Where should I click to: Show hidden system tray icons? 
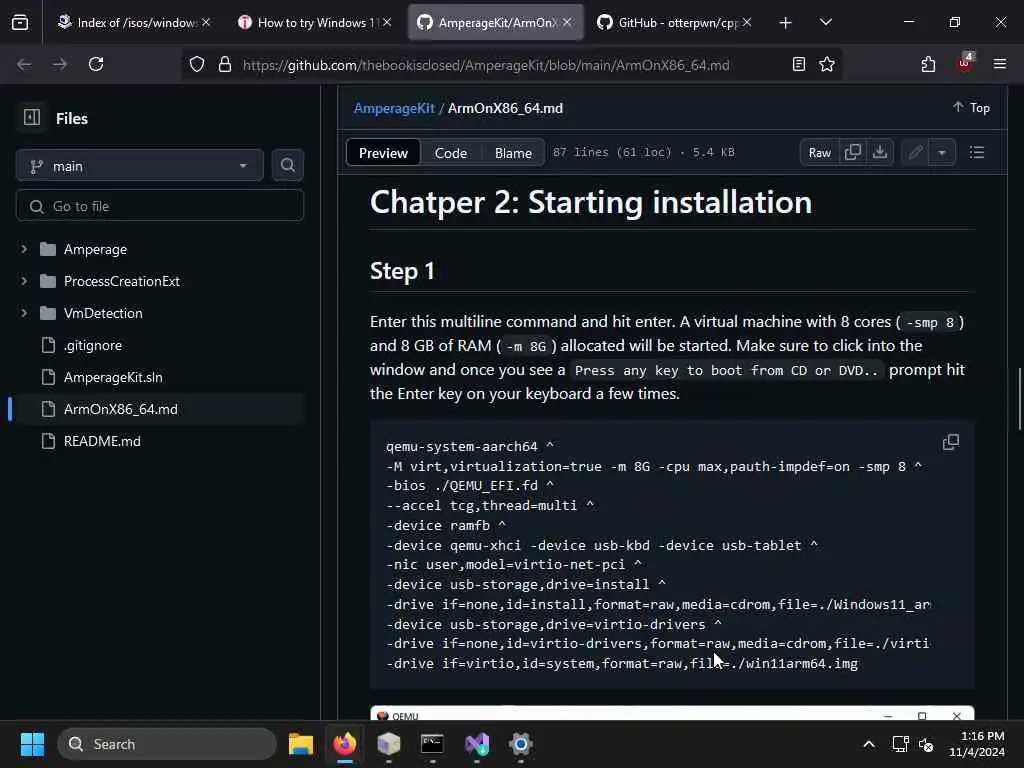(869, 744)
